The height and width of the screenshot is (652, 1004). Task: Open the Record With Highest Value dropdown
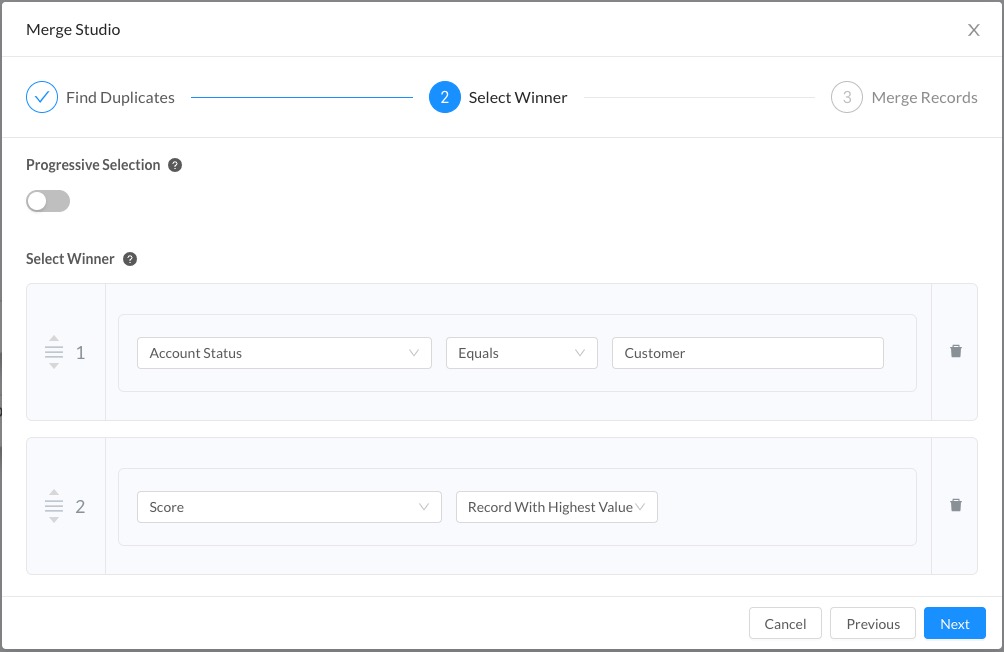pyautogui.click(x=556, y=507)
